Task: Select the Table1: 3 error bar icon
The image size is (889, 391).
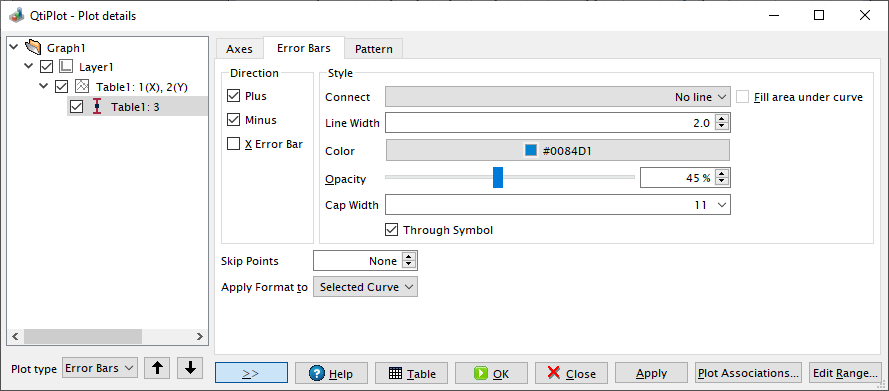Action: (x=97, y=107)
